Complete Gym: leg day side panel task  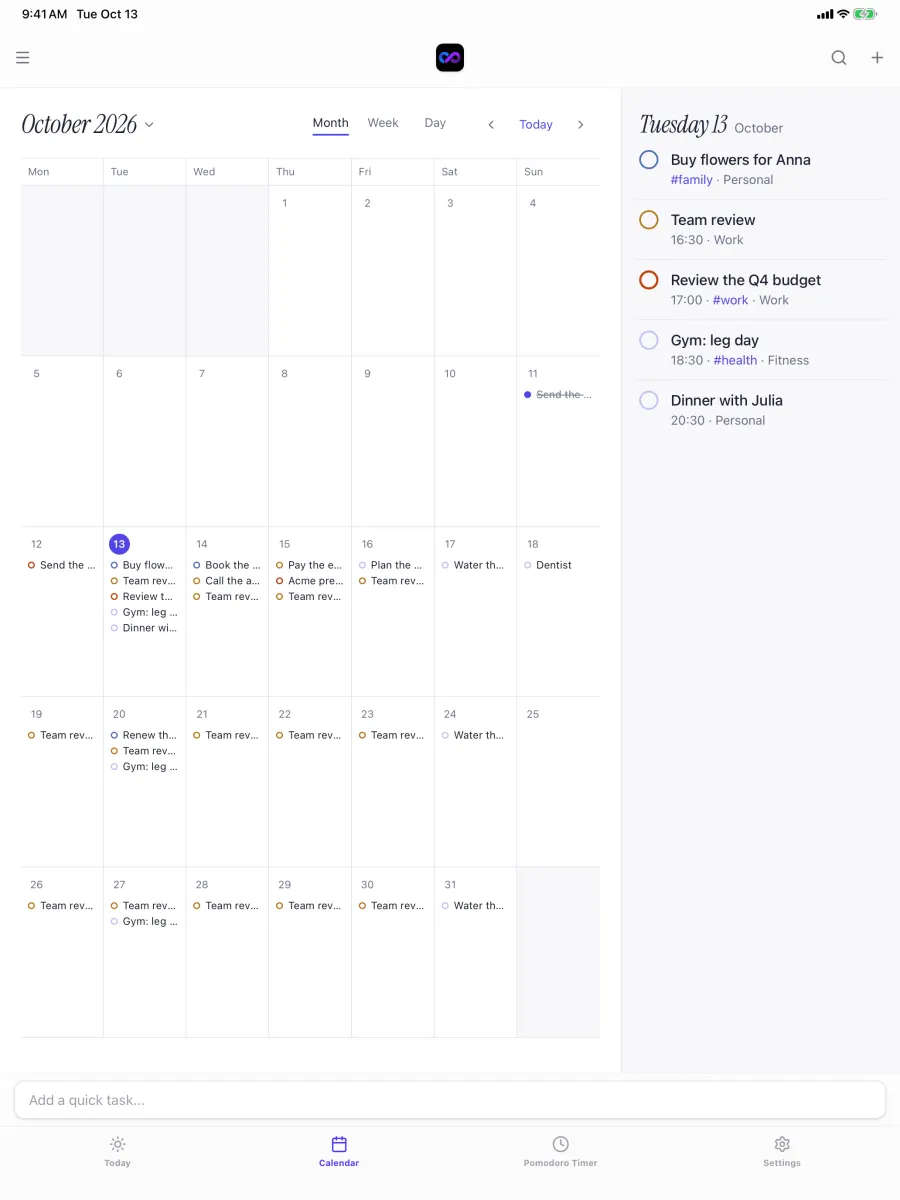649,340
